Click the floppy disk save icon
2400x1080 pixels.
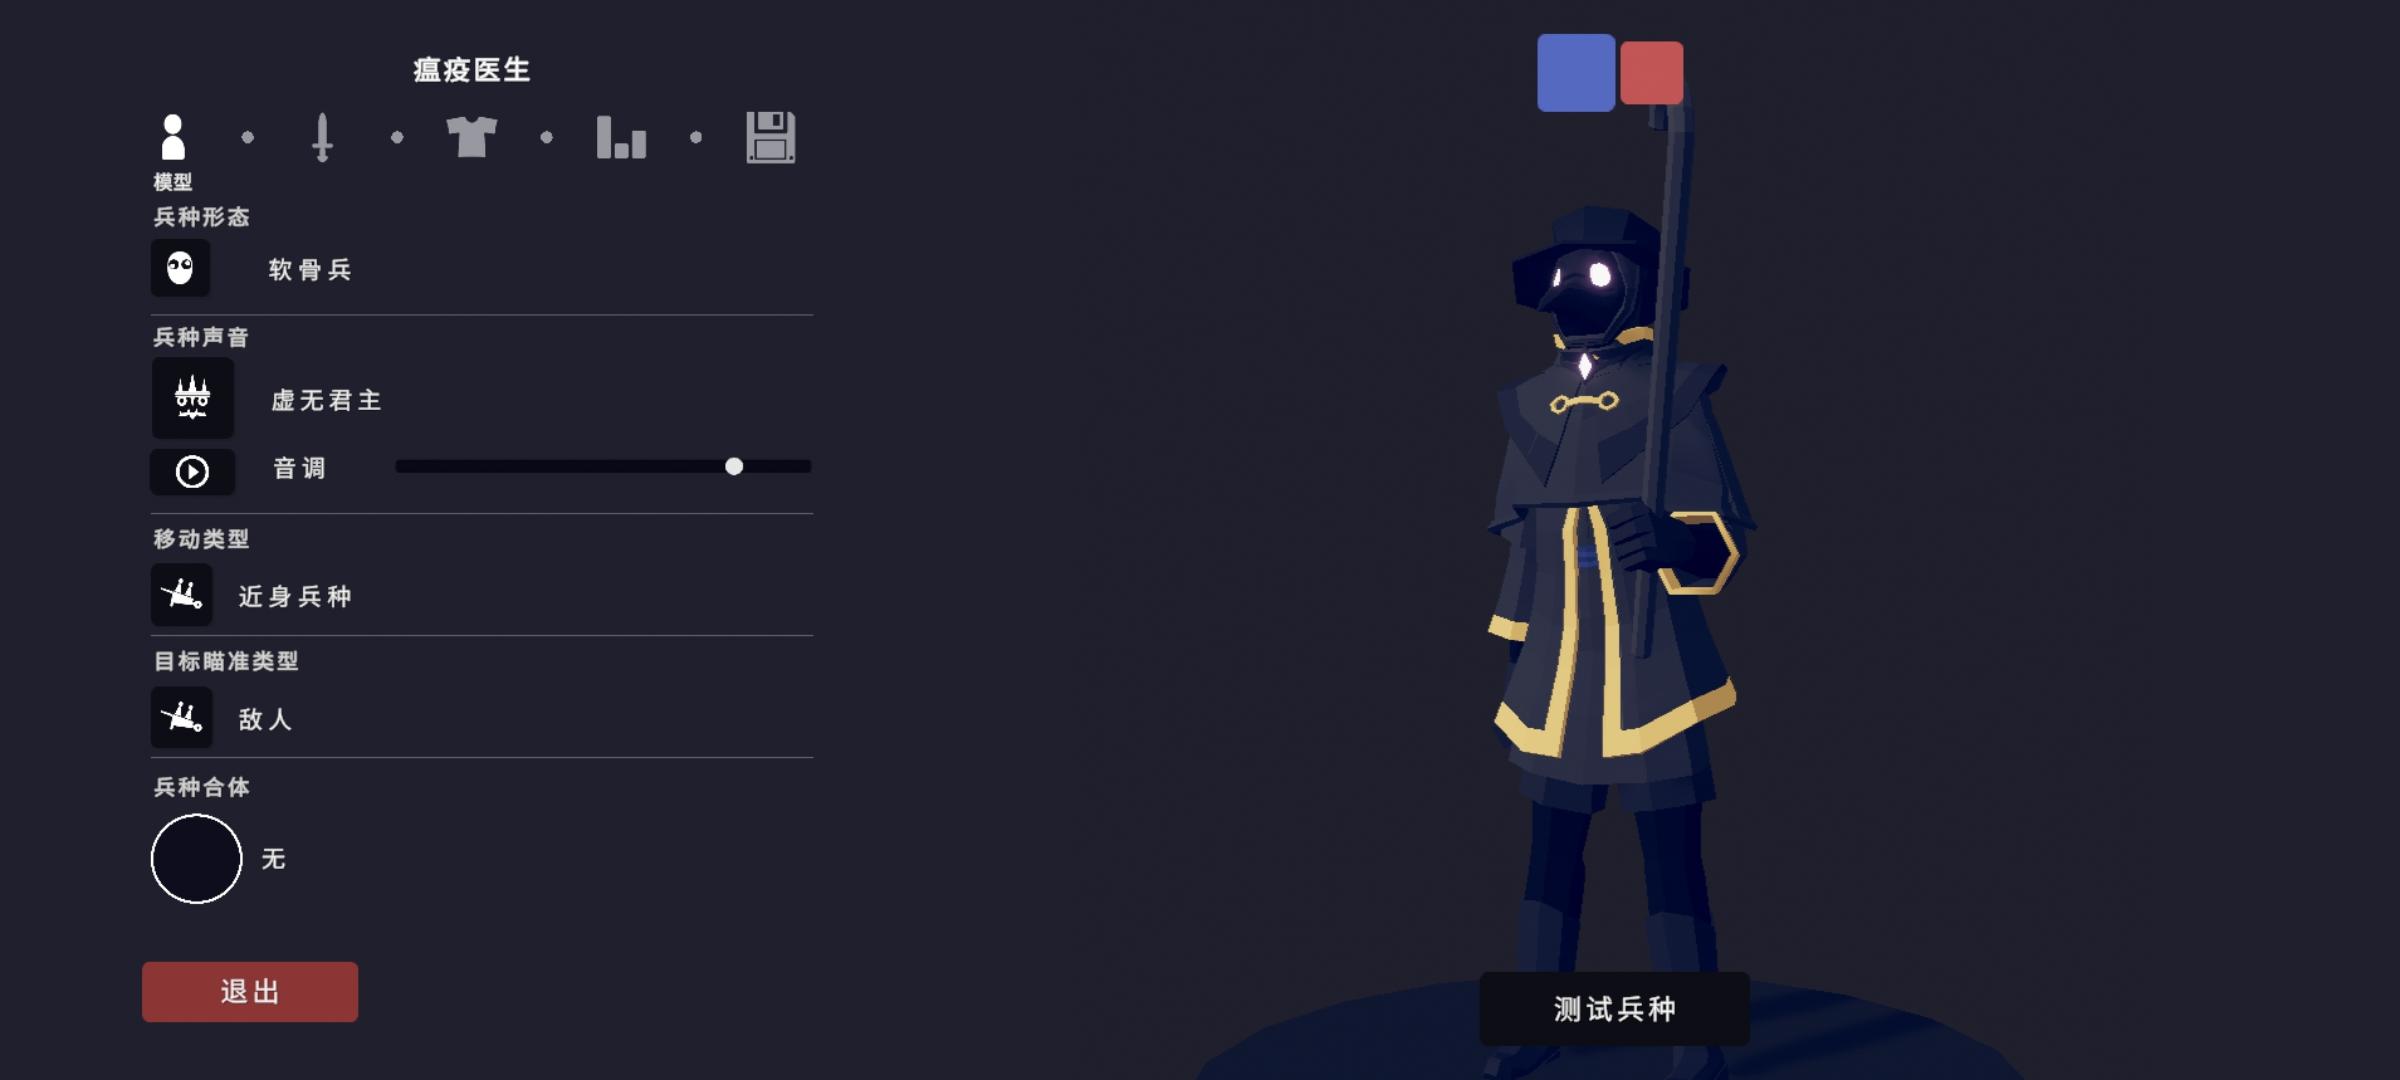(770, 137)
